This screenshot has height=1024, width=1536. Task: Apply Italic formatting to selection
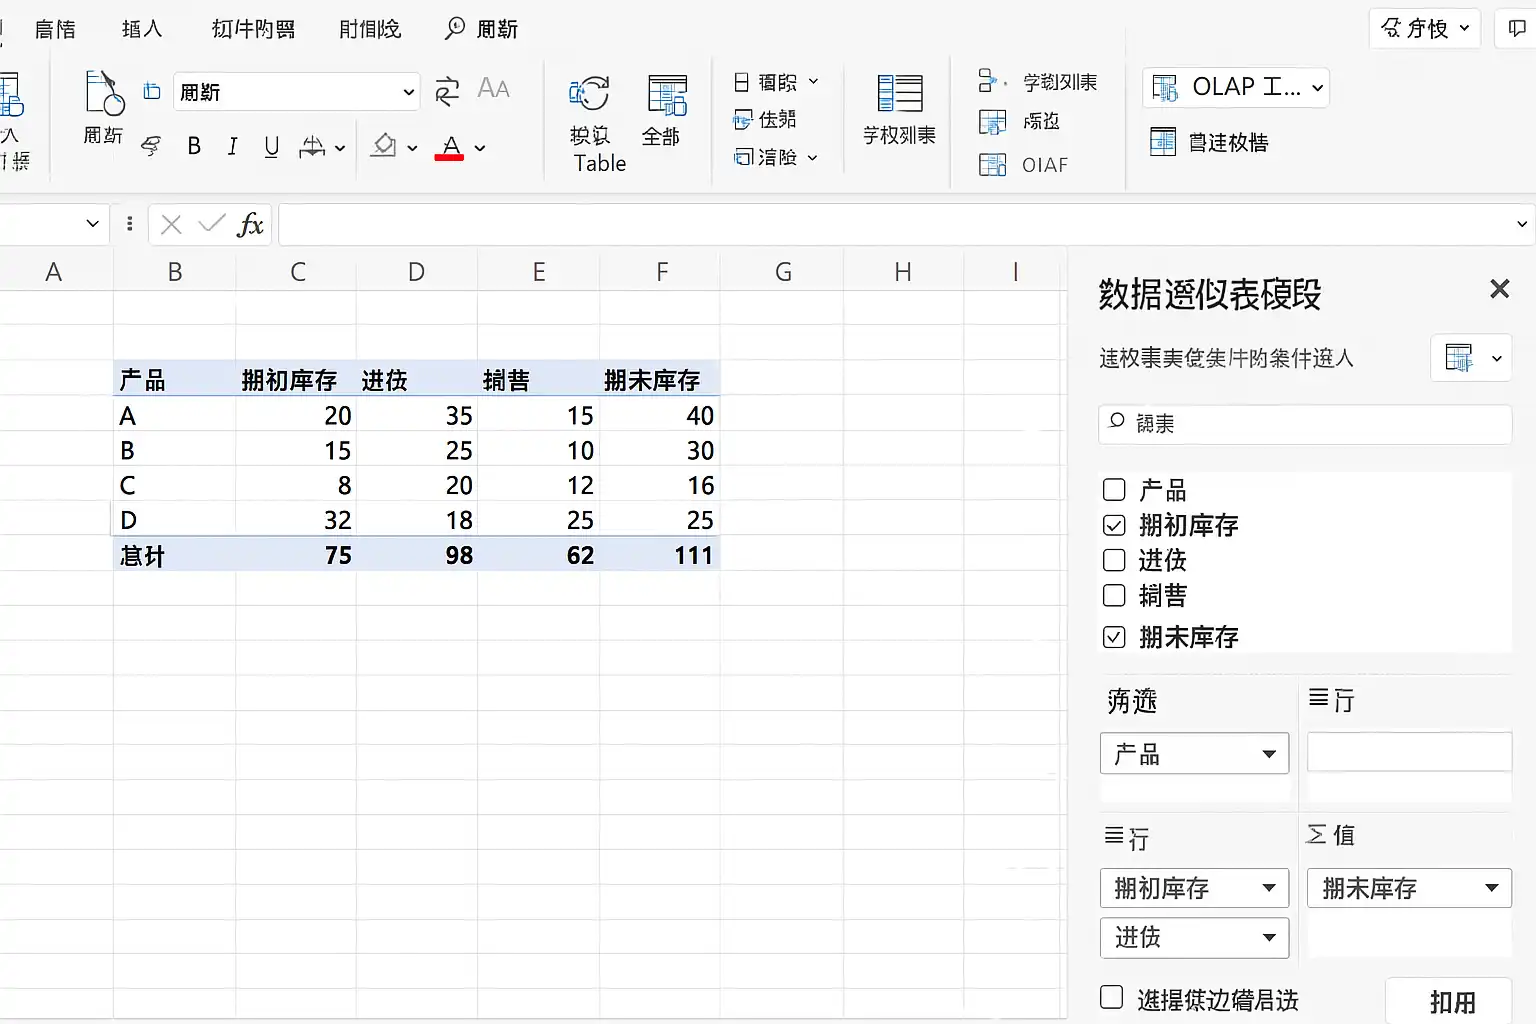(x=232, y=147)
